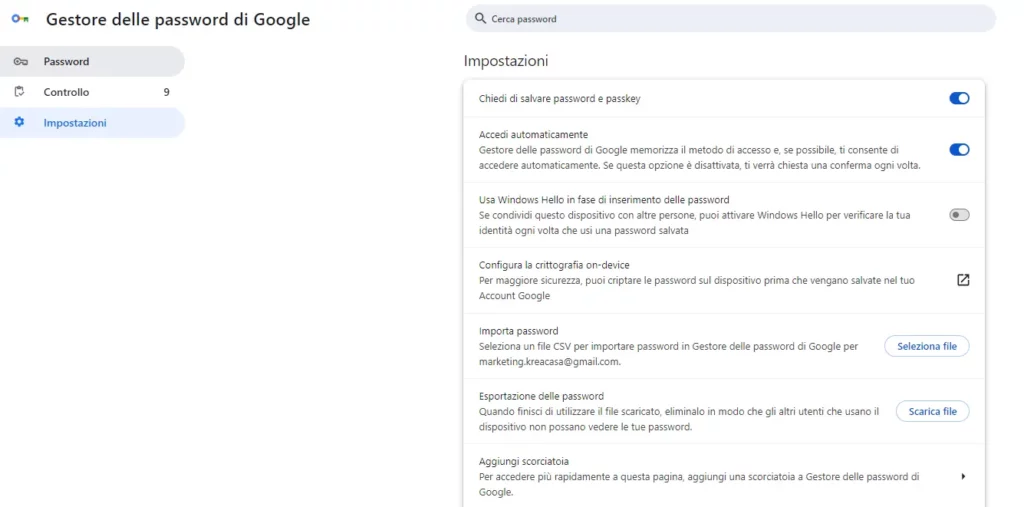Focus the Cerca password search field
Image resolution: width=1024 pixels, height=507 pixels.
731,19
